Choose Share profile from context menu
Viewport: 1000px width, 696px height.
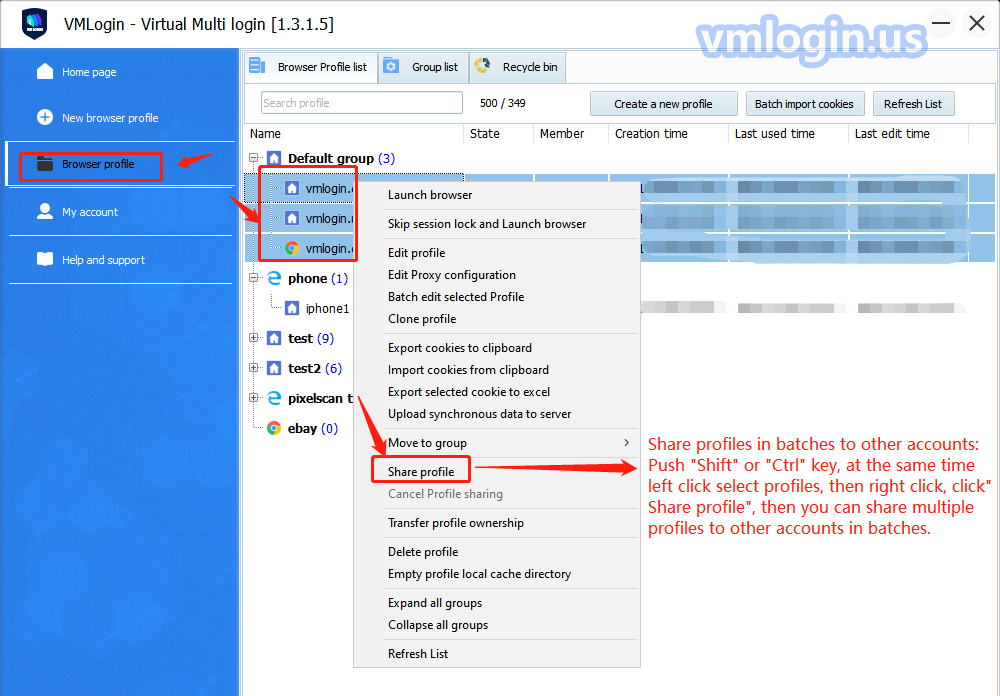(421, 472)
